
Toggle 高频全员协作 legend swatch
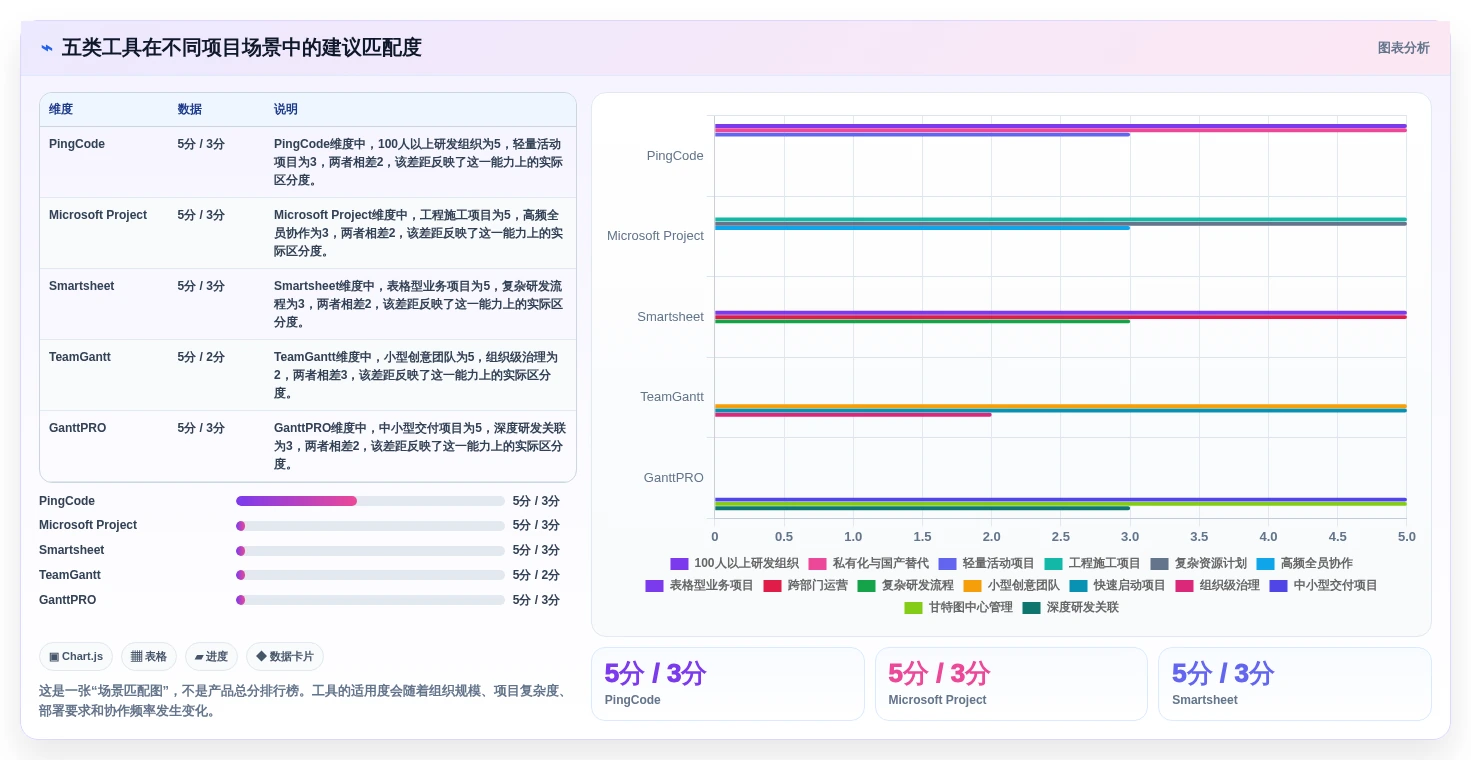[x=1265, y=564]
